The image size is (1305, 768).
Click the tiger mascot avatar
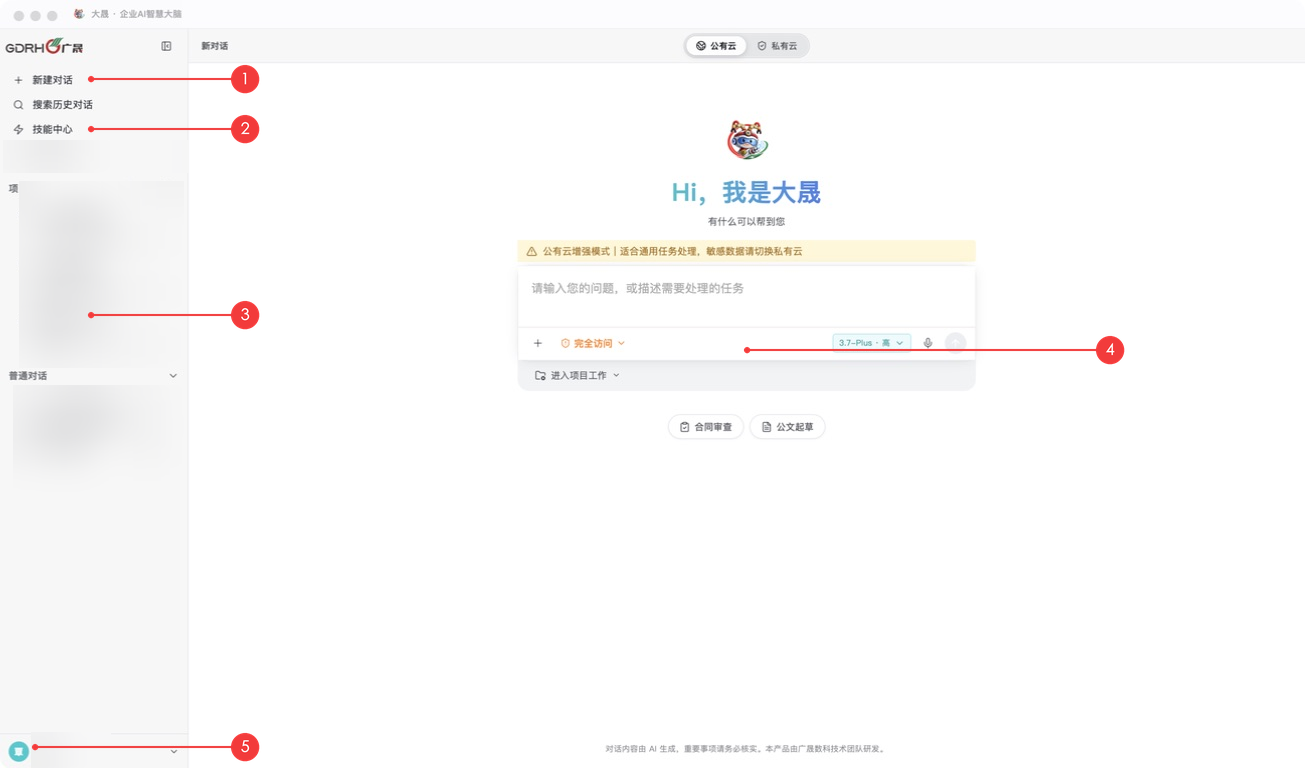tap(746, 140)
